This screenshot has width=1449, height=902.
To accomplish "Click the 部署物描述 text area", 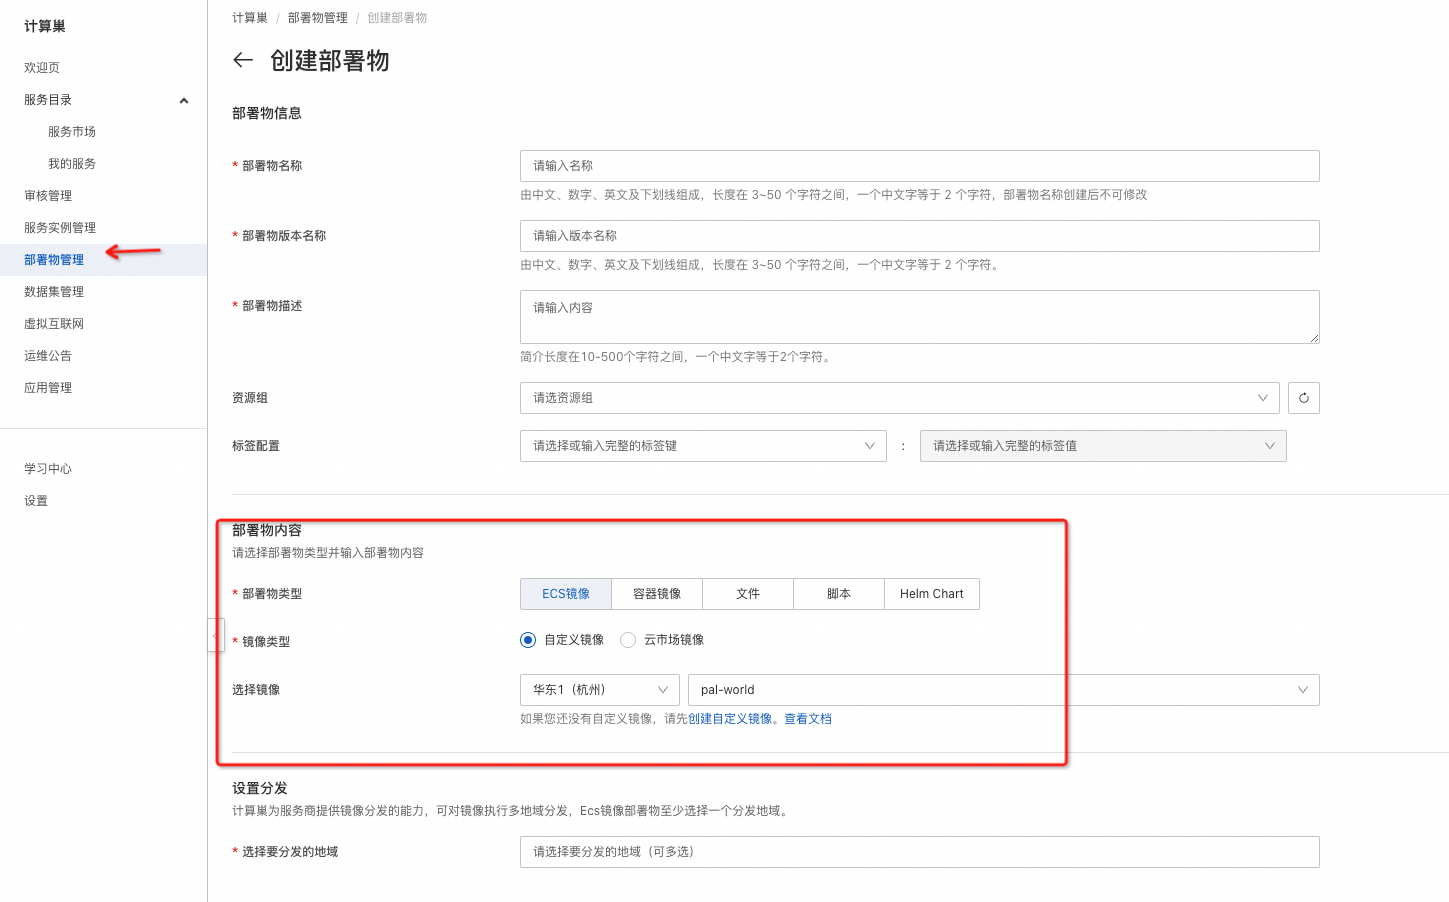I will [919, 317].
